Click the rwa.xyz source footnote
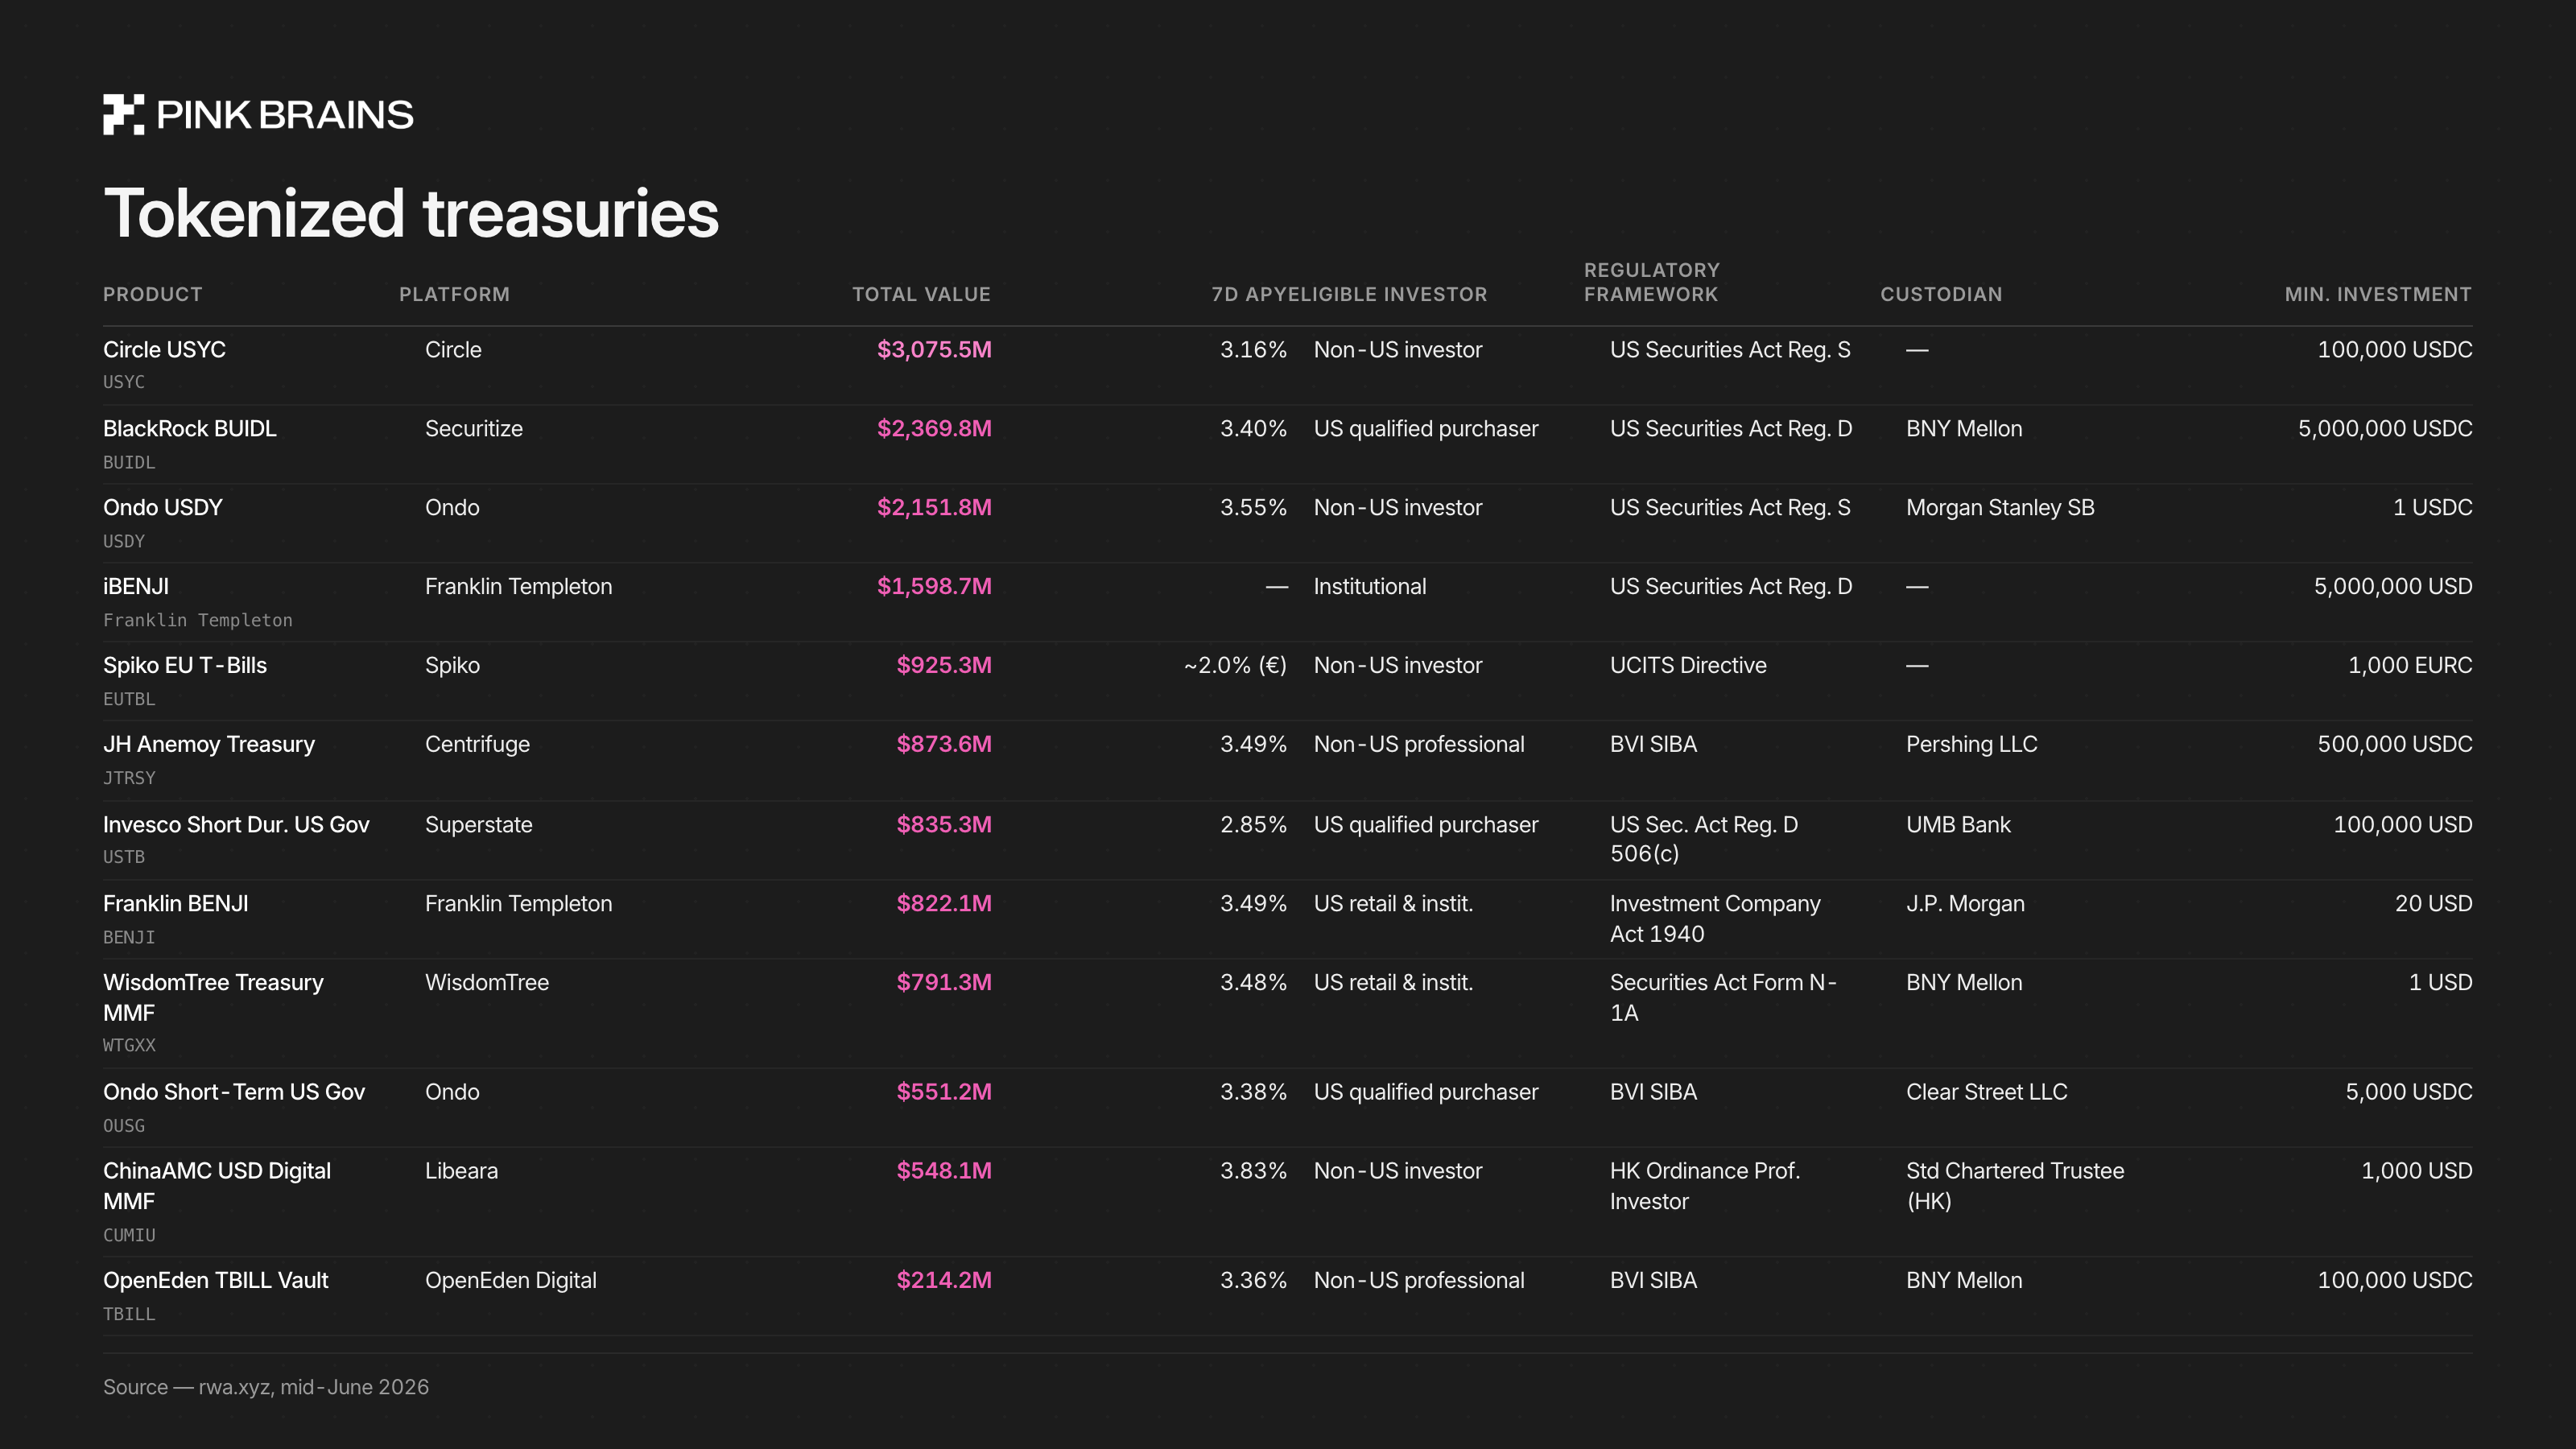The image size is (2576, 1449). coord(266,1387)
